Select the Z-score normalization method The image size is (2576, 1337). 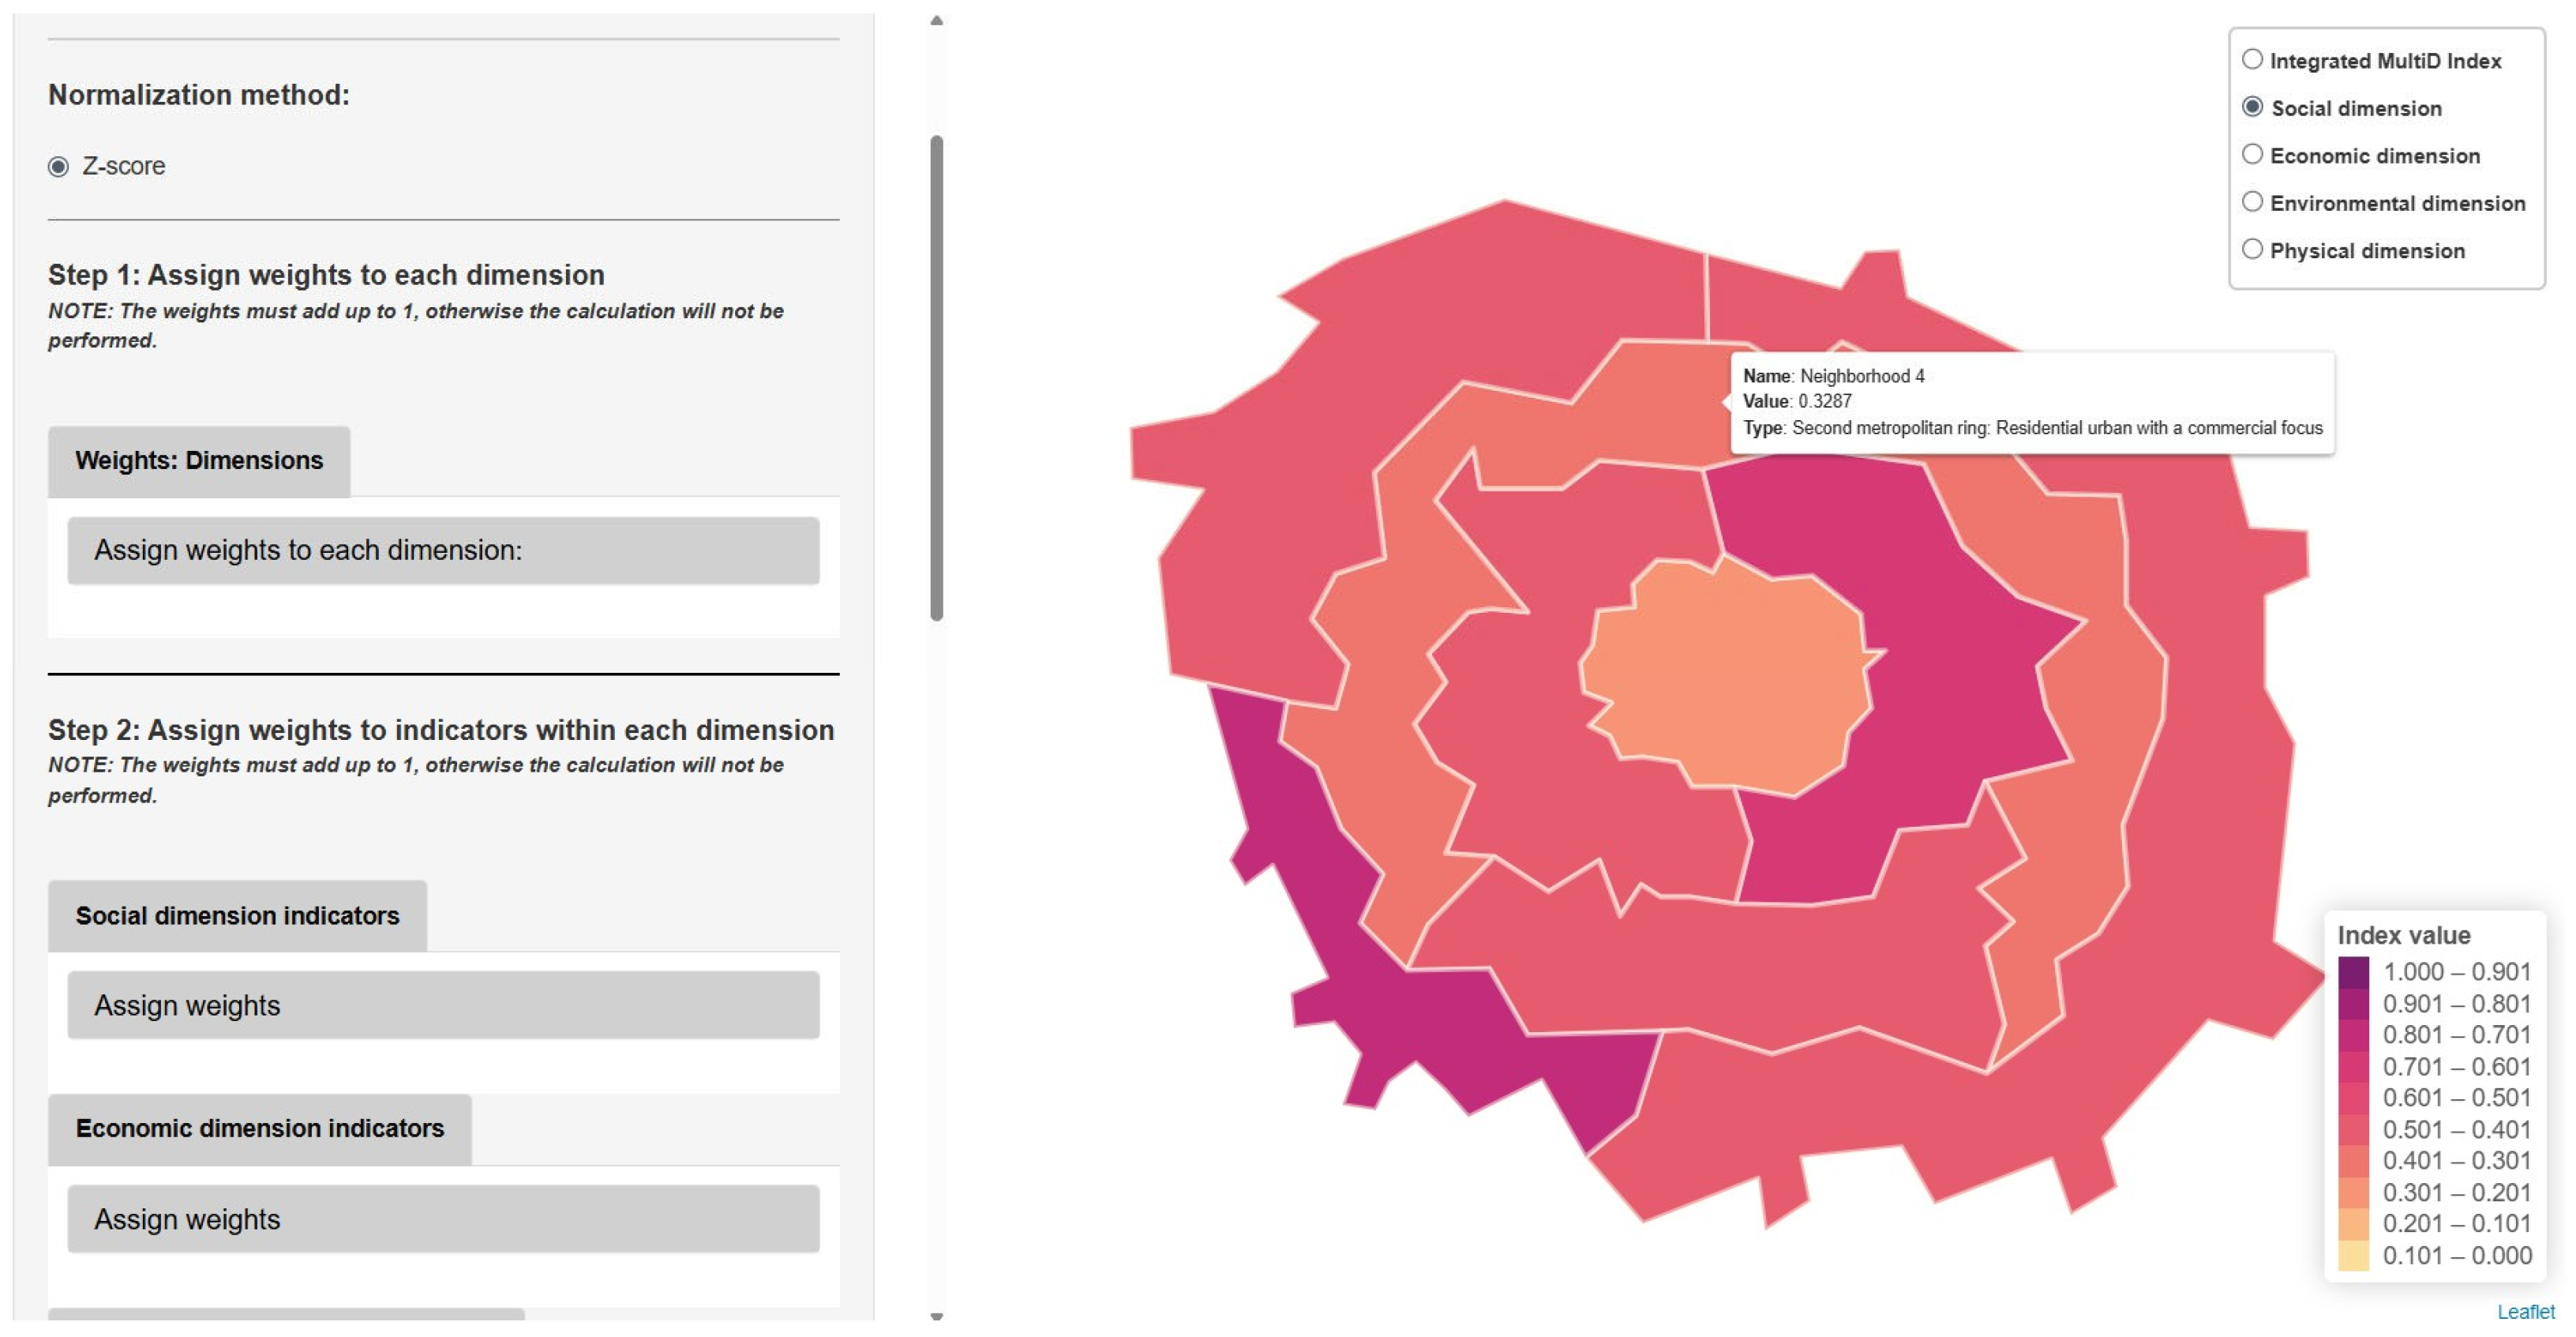coord(59,167)
